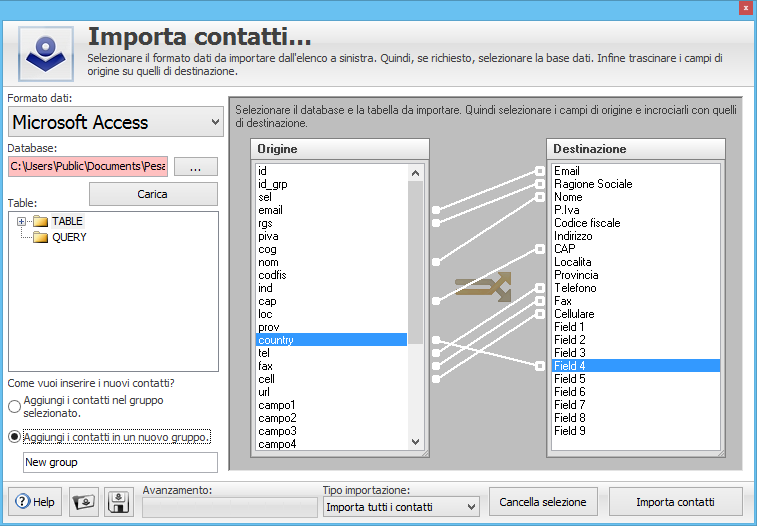Viewport: 757px width, 526px height.
Task: Click the connector handle beside Email destination
Action: click(540, 171)
